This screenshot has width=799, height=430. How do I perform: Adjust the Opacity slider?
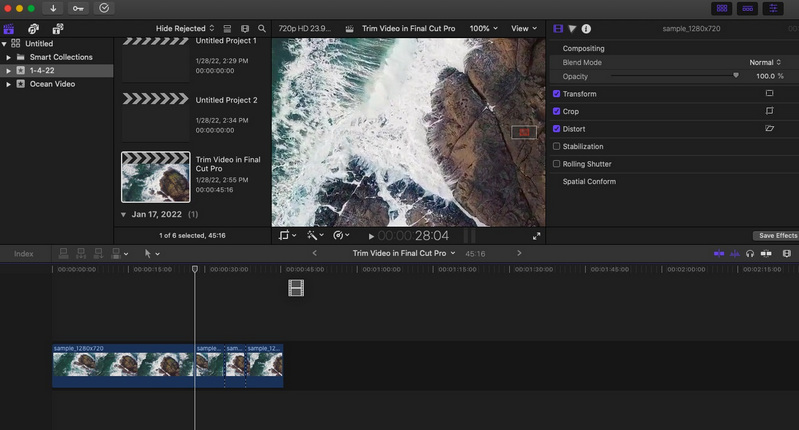[x=735, y=75]
